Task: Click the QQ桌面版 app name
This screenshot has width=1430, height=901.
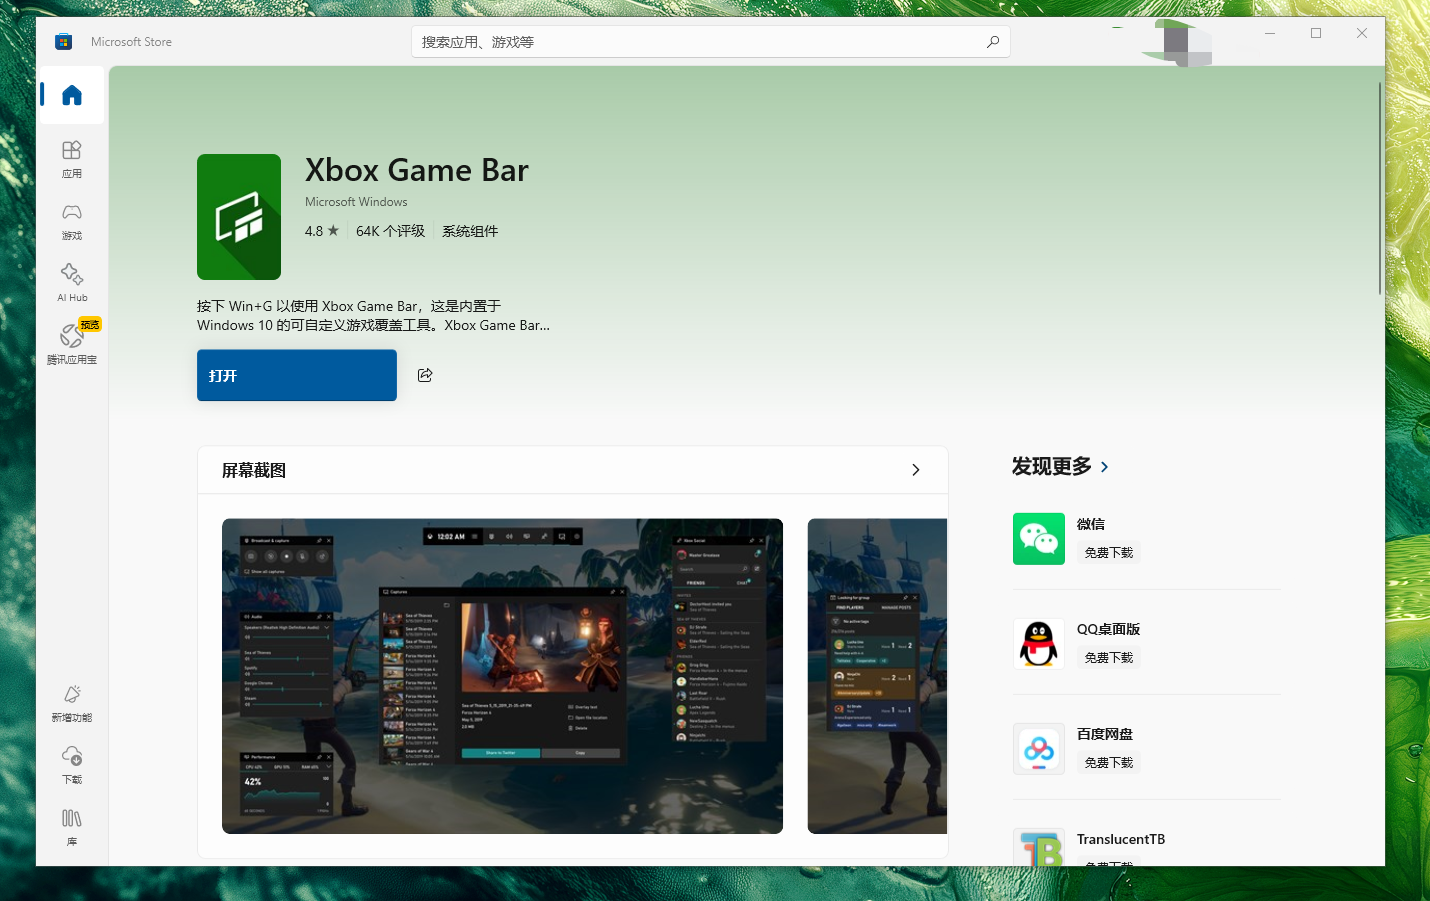Action: pyautogui.click(x=1108, y=629)
